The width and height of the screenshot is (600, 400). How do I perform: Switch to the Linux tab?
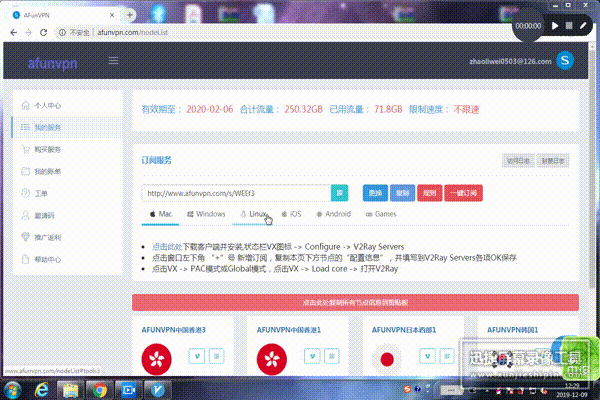pos(253,214)
